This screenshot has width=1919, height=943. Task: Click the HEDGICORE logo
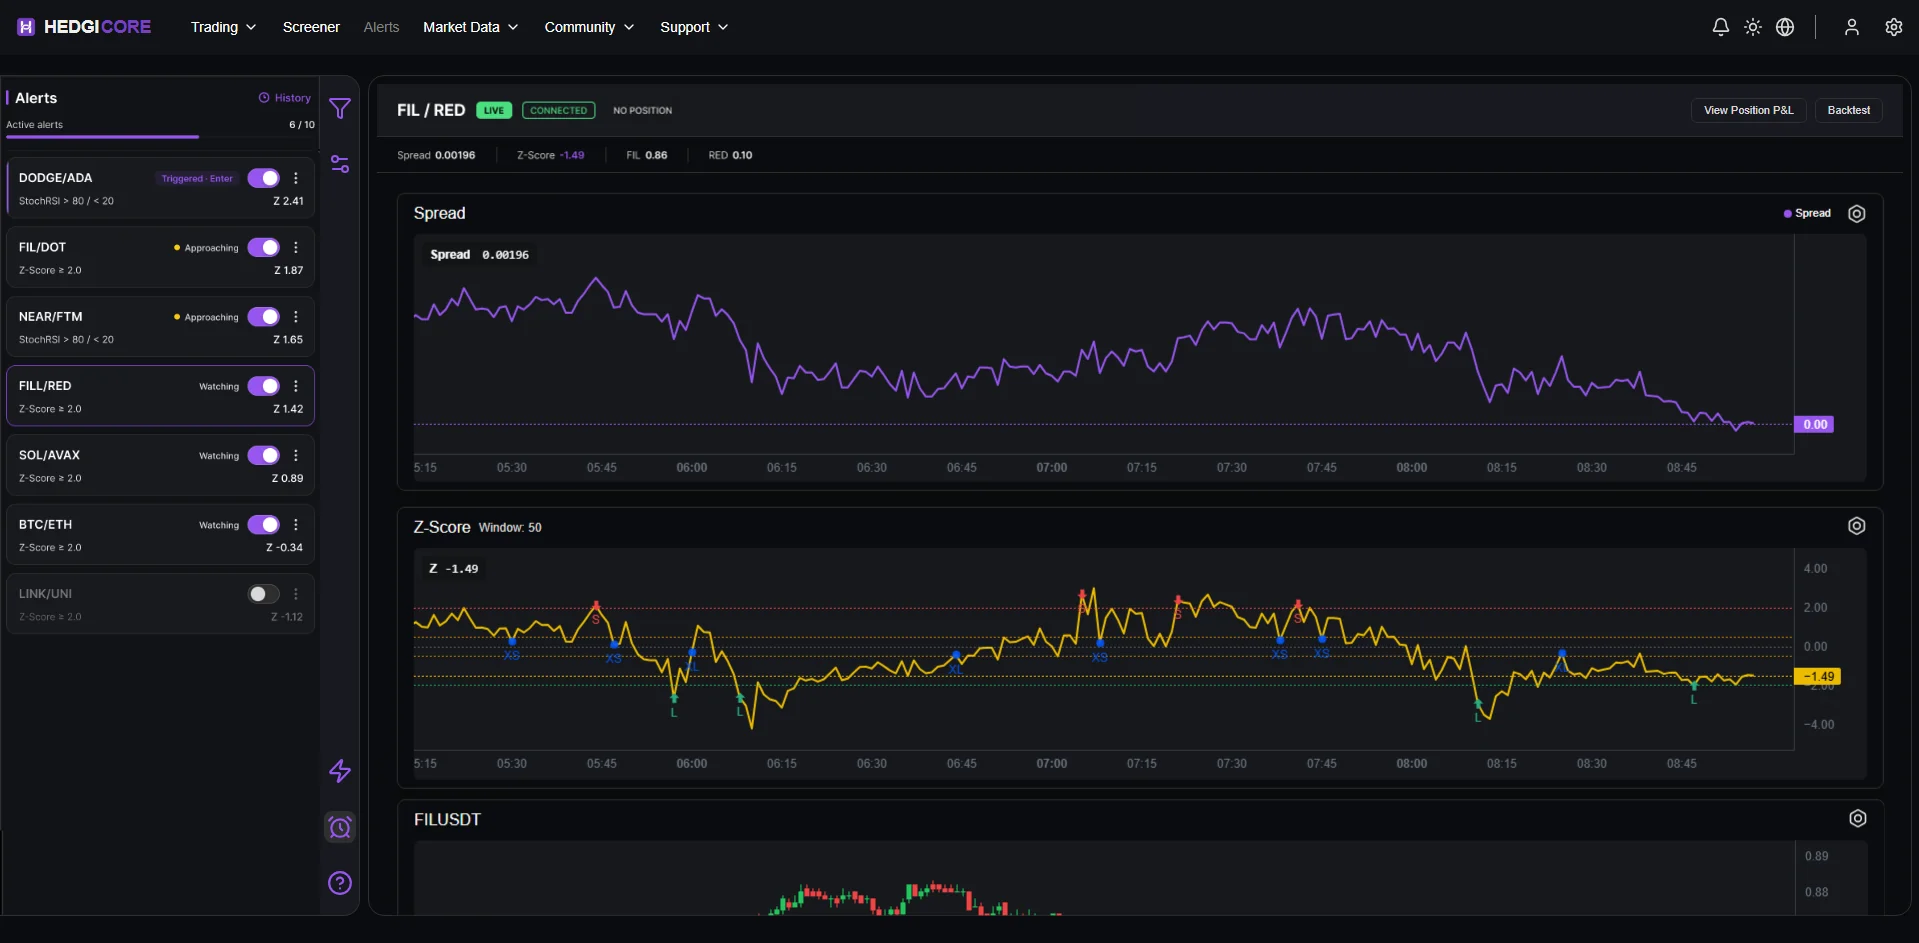point(84,27)
